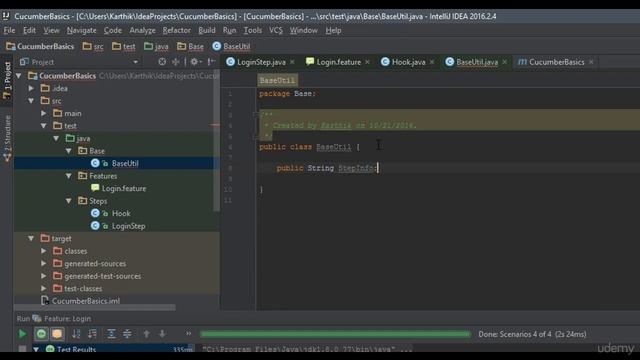640x360 pixels.
Task: Expand the test-classes folder
Action: 44,289
